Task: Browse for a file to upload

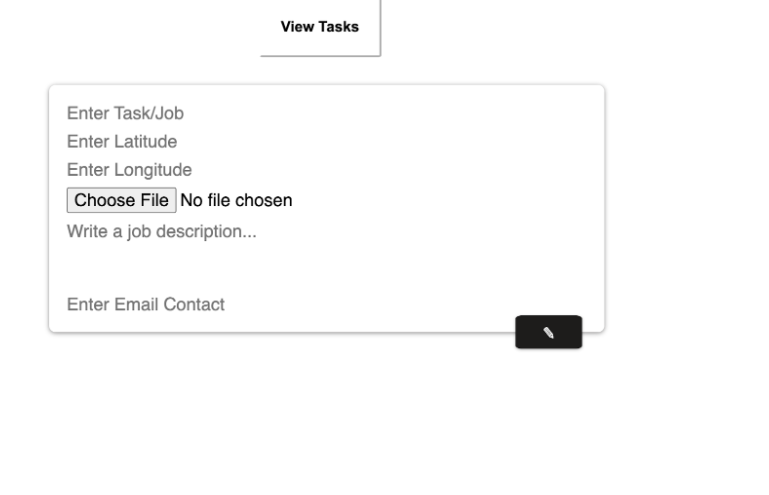Action: pyautogui.click(x=121, y=200)
